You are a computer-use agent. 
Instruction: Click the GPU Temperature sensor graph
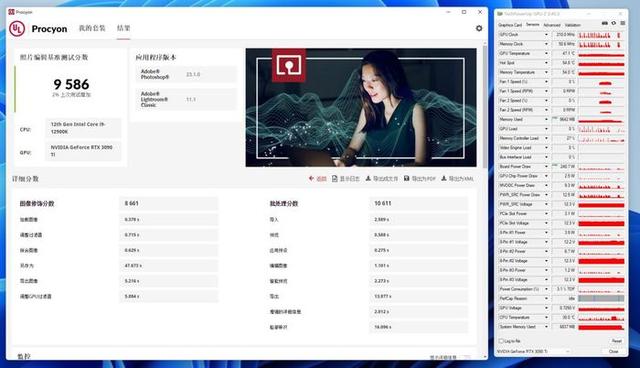(x=601, y=53)
